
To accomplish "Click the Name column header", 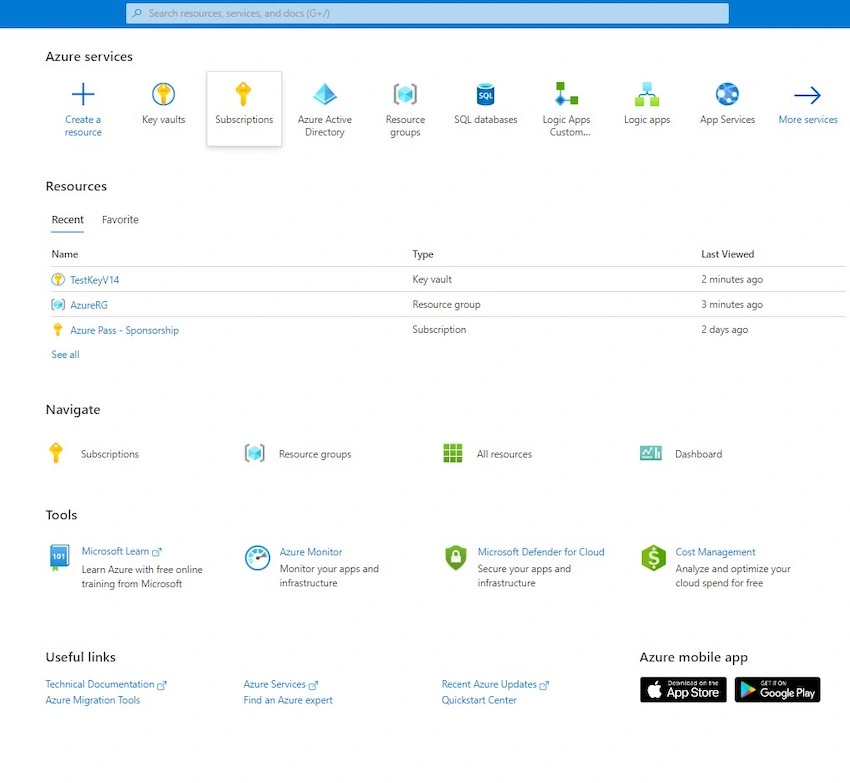I will [x=65, y=254].
